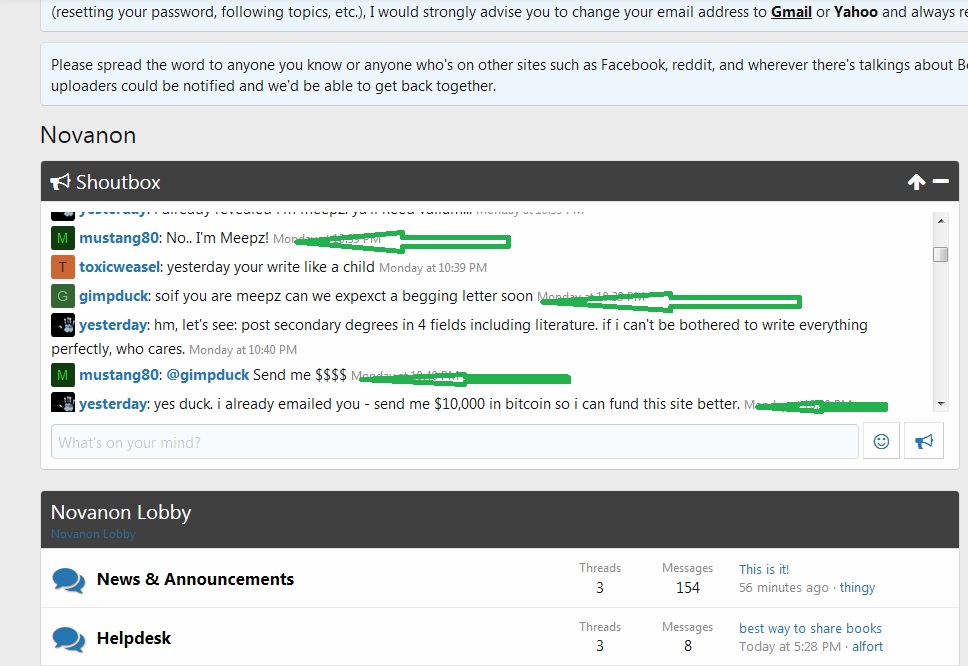Click the up arrow in Shoutbox header

916,182
